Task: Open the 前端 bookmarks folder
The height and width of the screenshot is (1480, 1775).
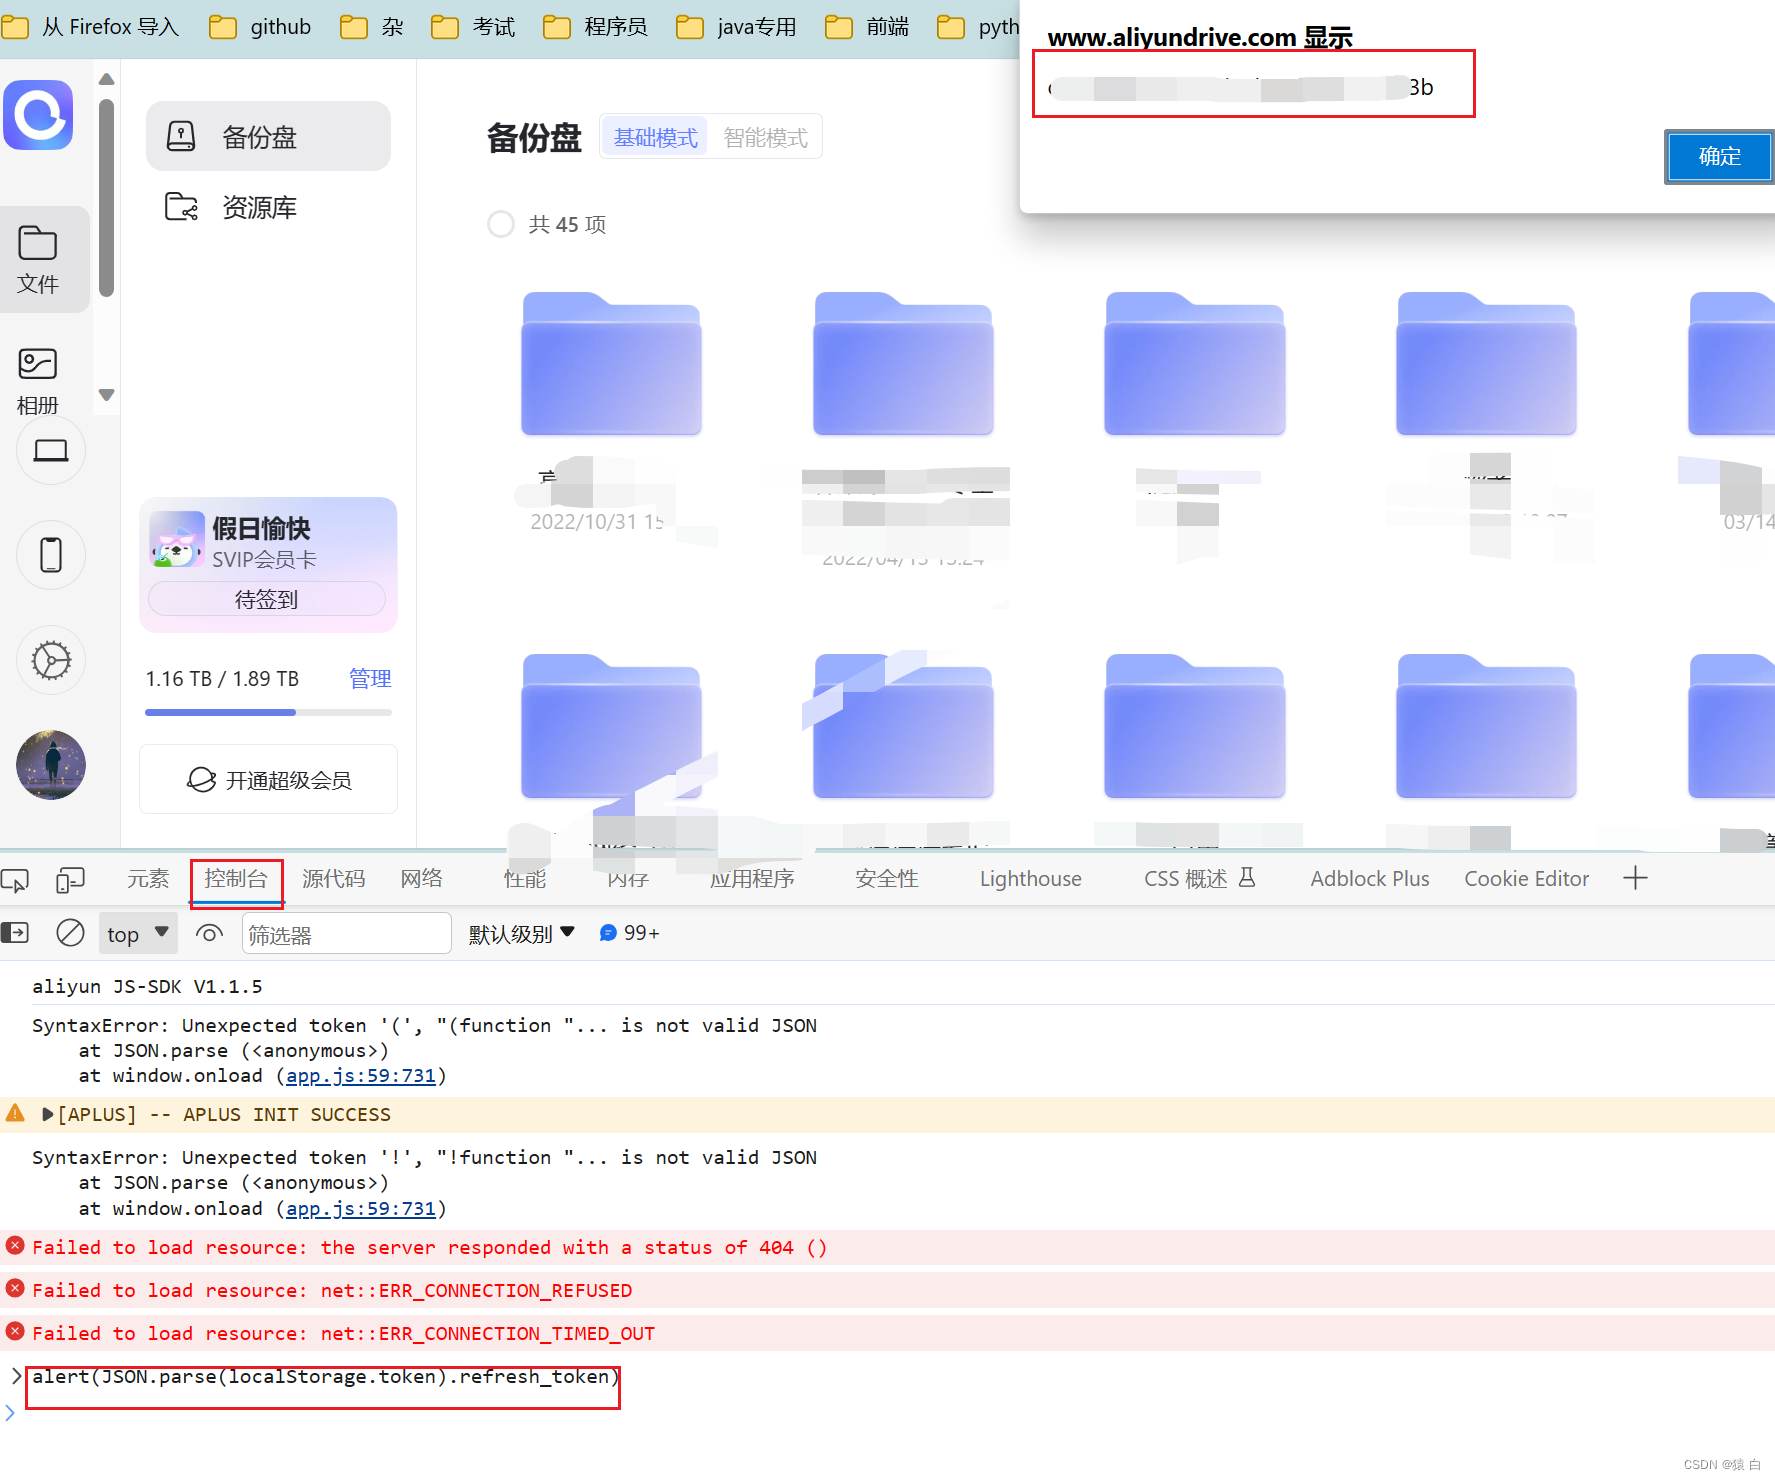Action: tap(867, 27)
